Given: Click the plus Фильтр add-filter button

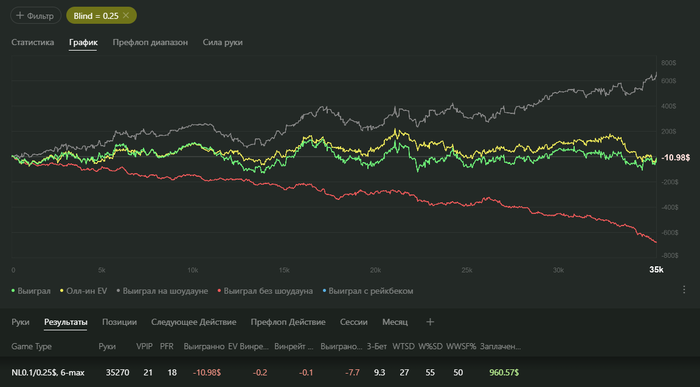Looking at the screenshot, I should coord(35,16).
